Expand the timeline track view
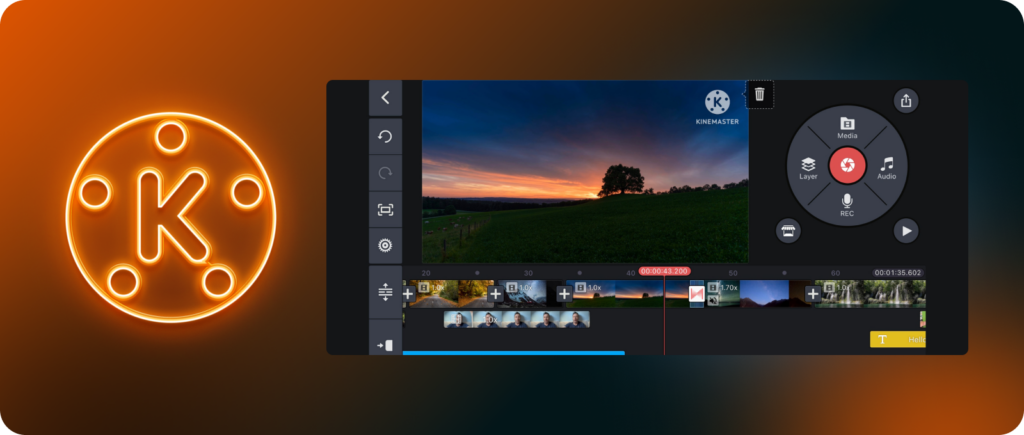1024x435 pixels. 385,292
